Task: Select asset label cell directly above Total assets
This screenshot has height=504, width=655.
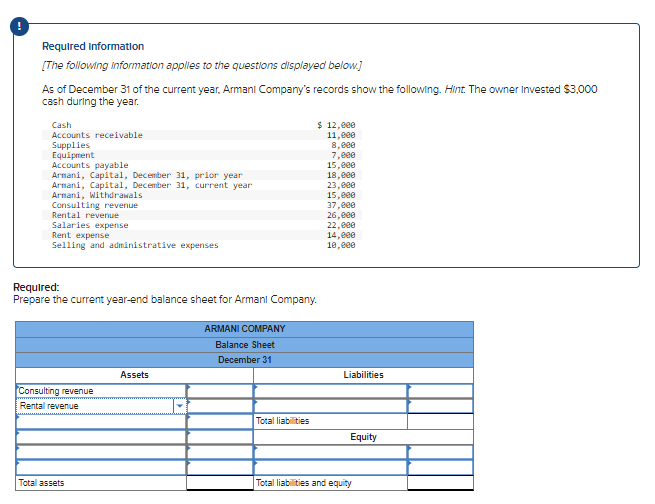Action: 101,468
